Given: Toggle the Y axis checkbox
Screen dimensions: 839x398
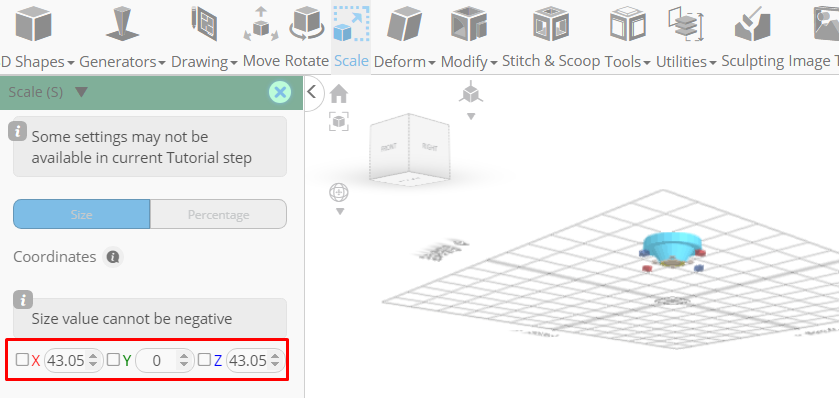Looking at the screenshot, I should pyautogui.click(x=113, y=360).
